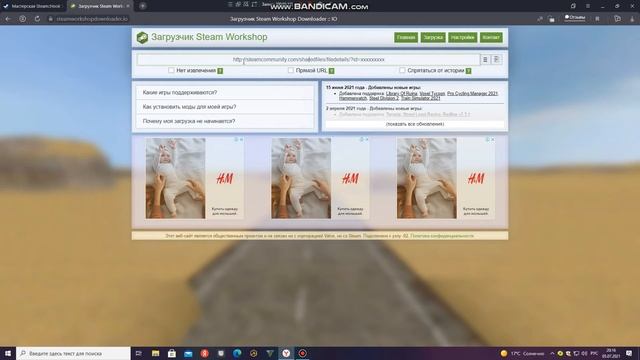Screen dimensions: 640x360
Task: Open the Train Simulator 2021 link
Action: (x=420, y=98)
